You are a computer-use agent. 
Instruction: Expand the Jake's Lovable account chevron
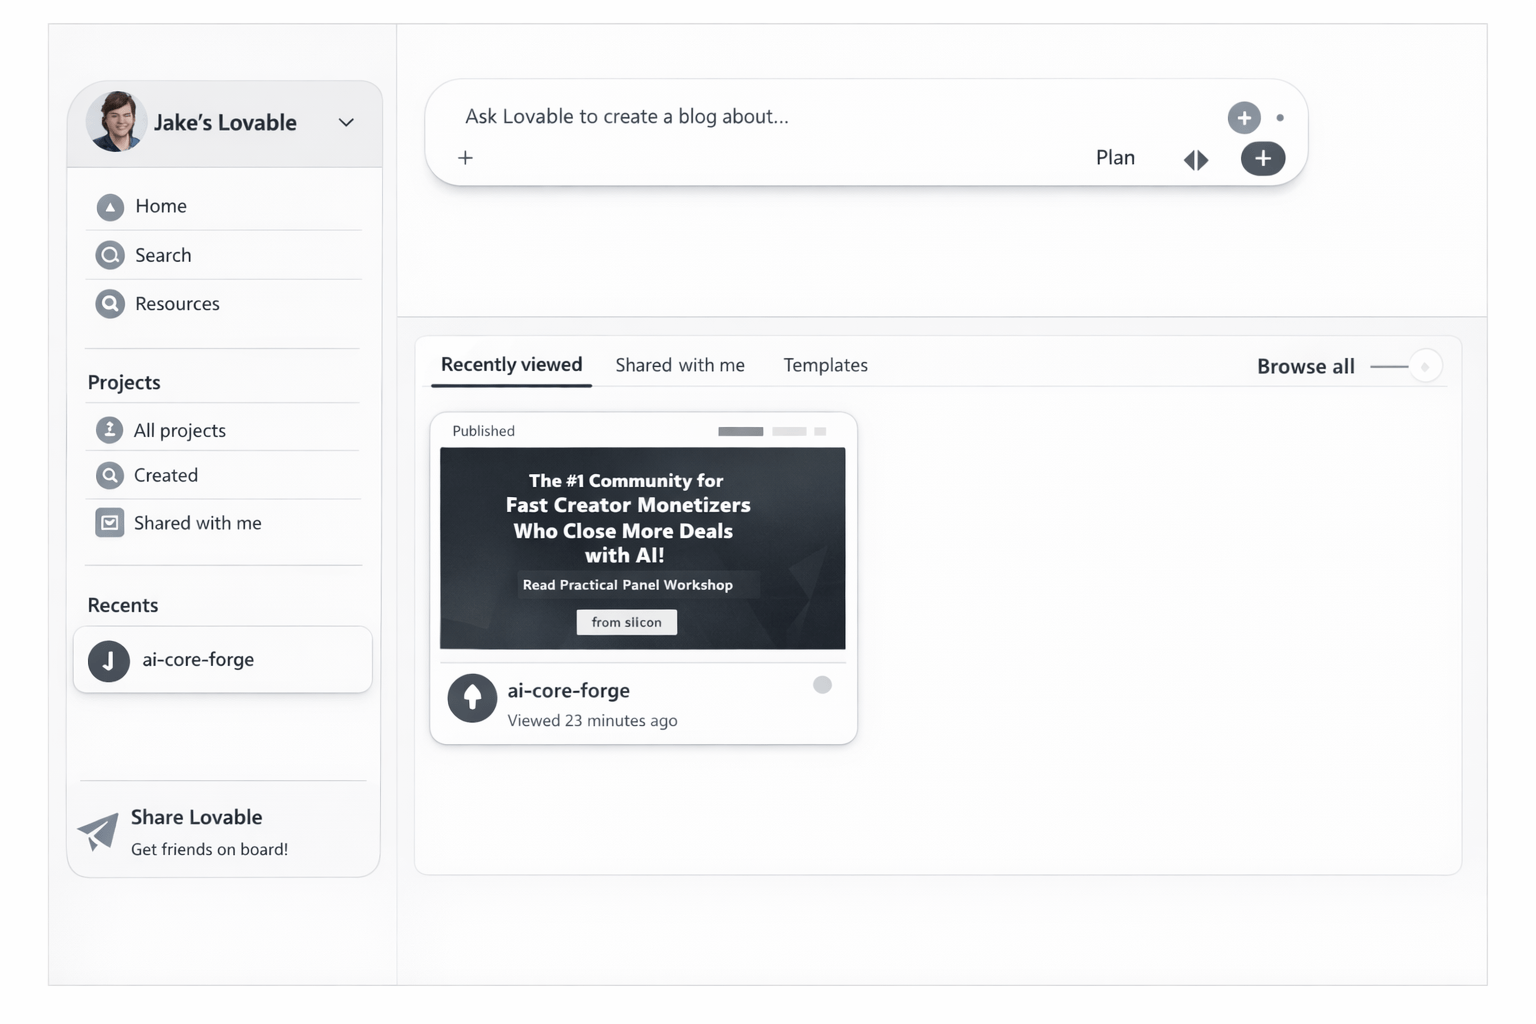346,123
